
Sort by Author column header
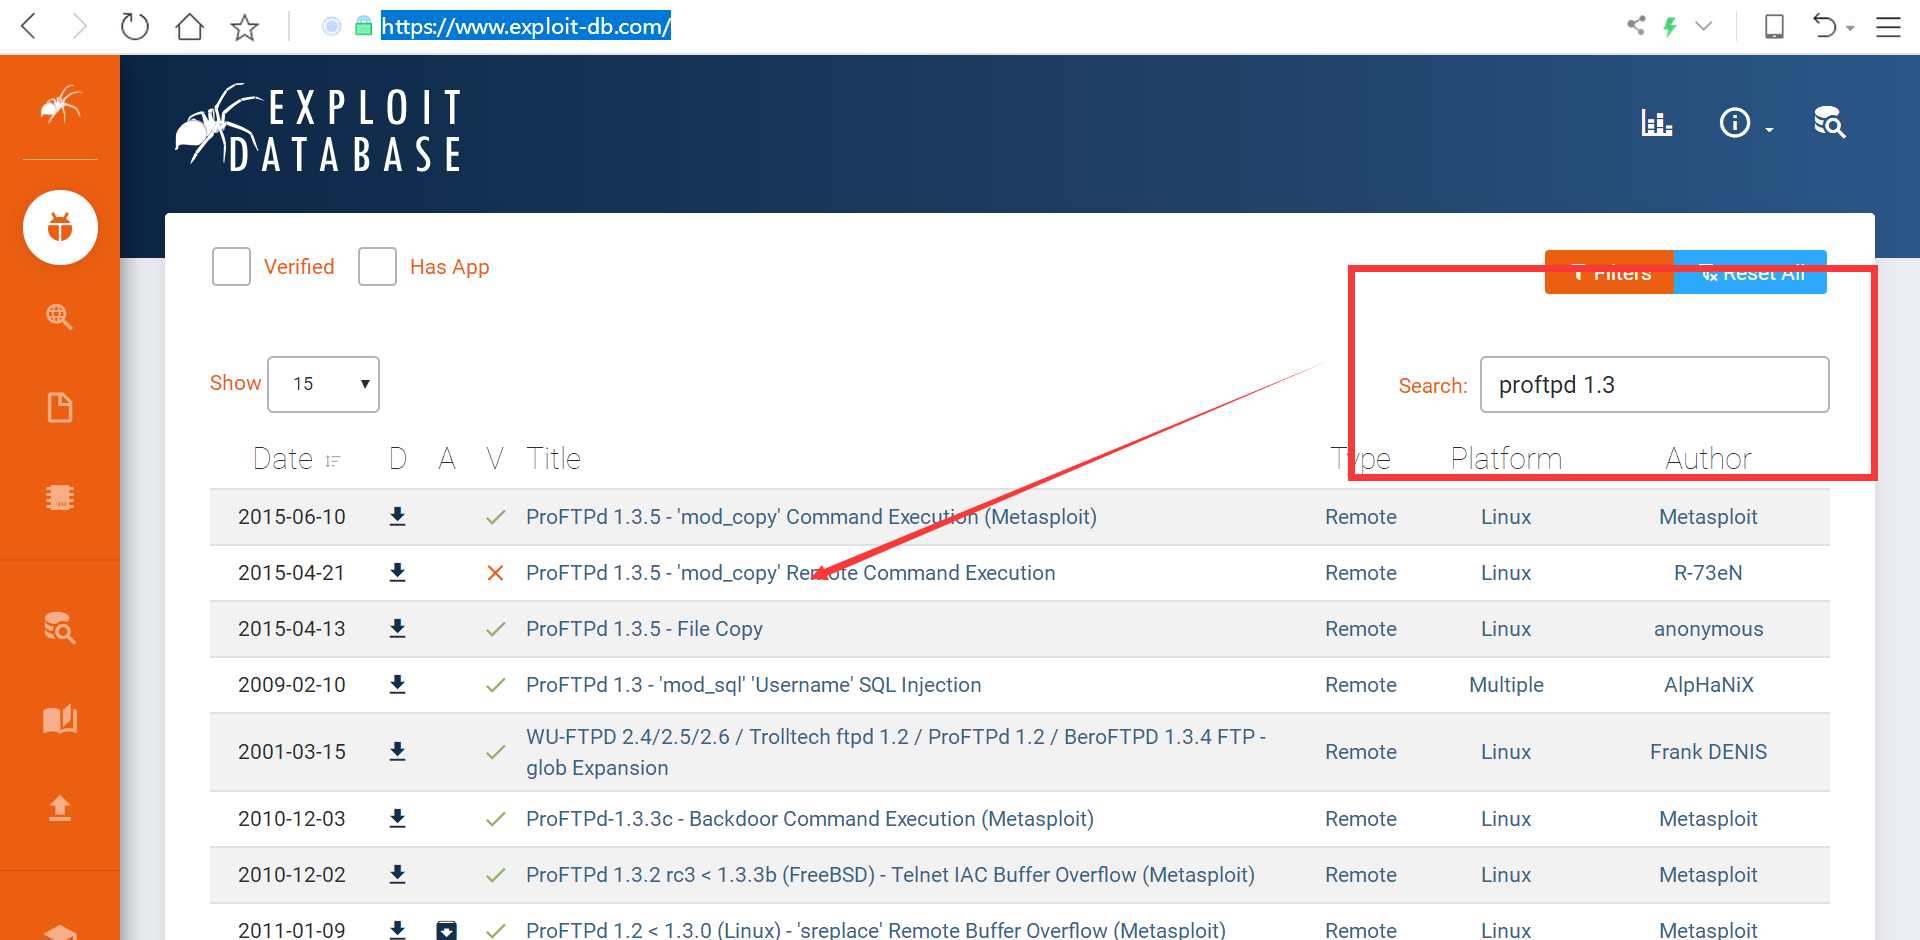tap(1708, 459)
